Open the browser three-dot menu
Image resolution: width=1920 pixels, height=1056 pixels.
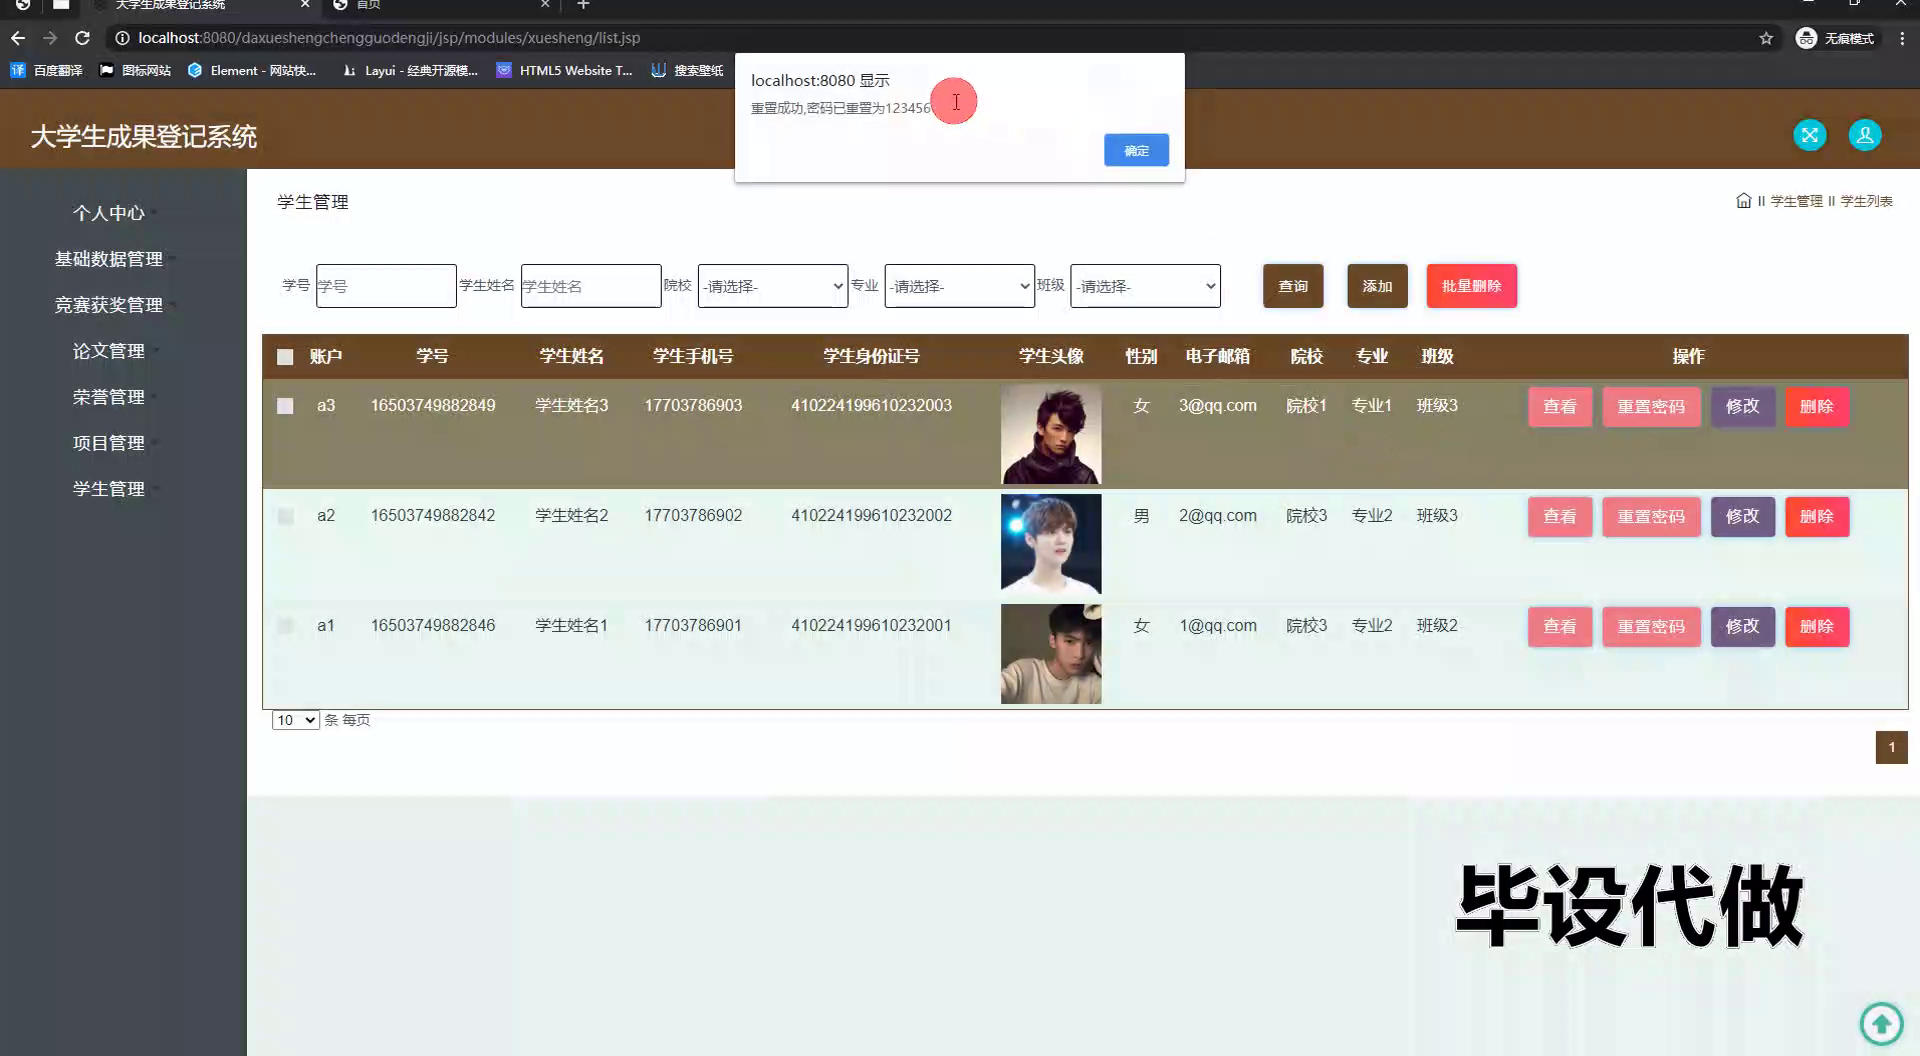(1902, 38)
